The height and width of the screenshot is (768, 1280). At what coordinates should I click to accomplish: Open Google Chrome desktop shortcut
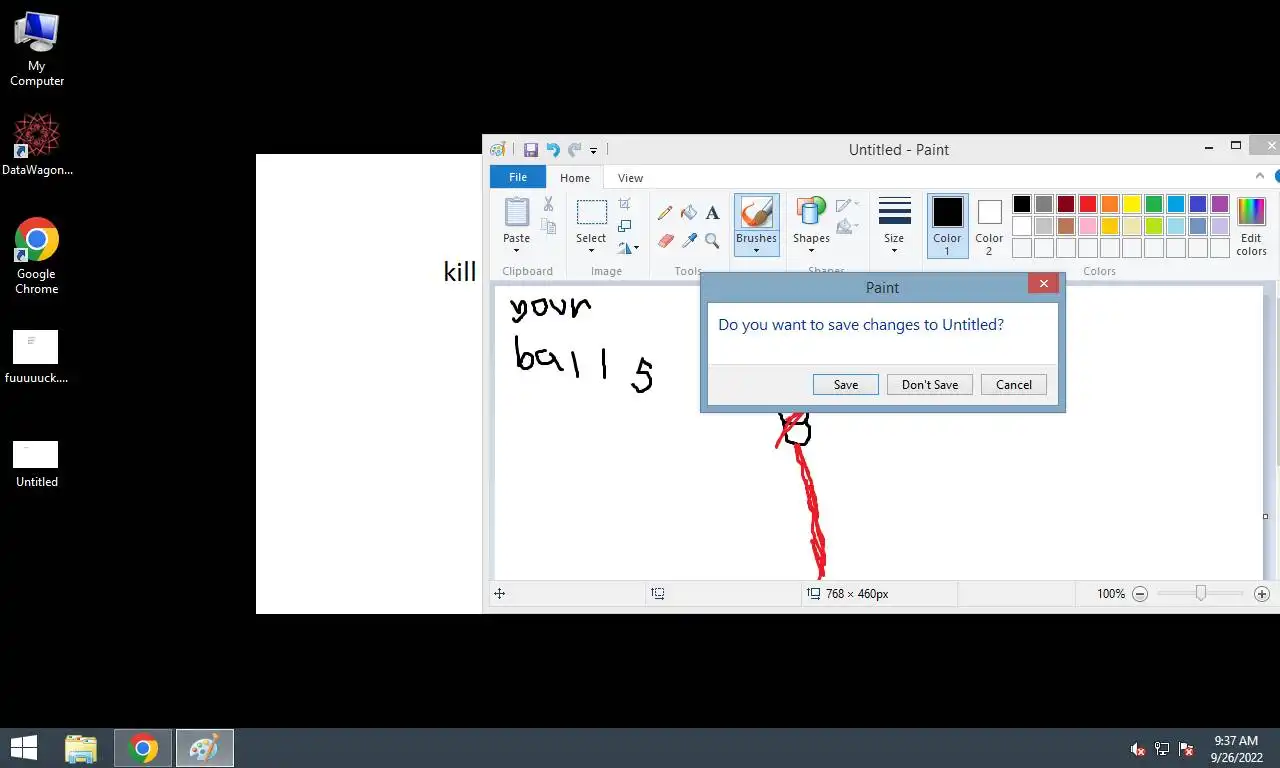37,256
